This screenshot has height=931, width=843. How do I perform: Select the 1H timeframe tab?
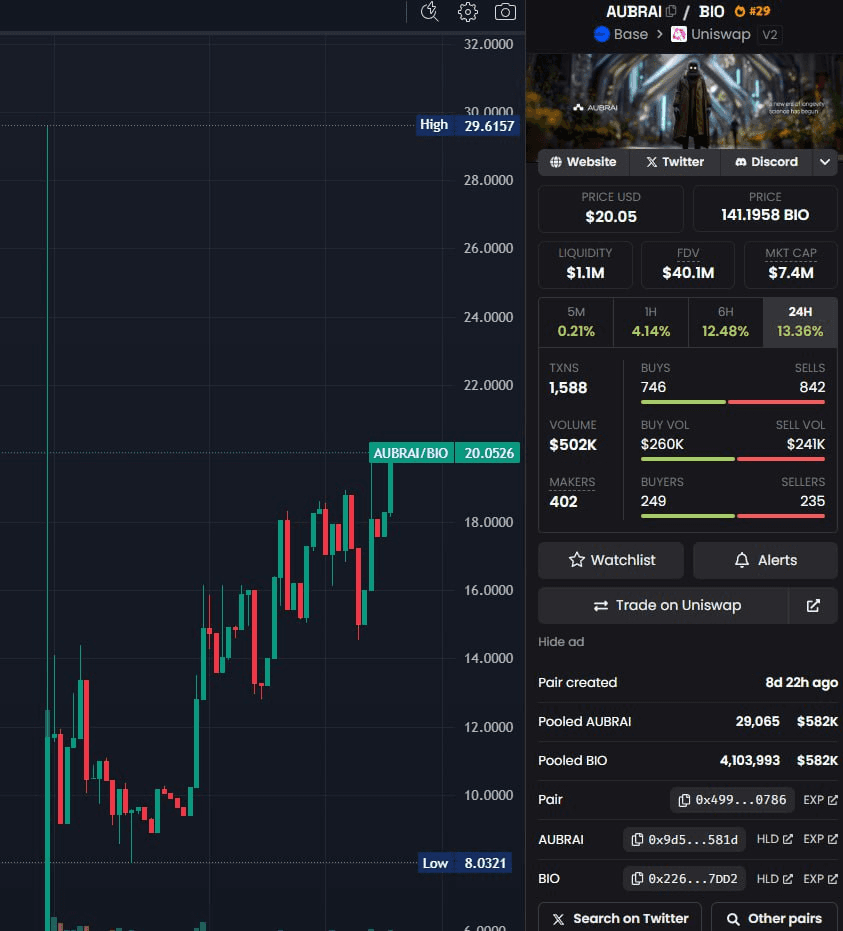click(651, 322)
